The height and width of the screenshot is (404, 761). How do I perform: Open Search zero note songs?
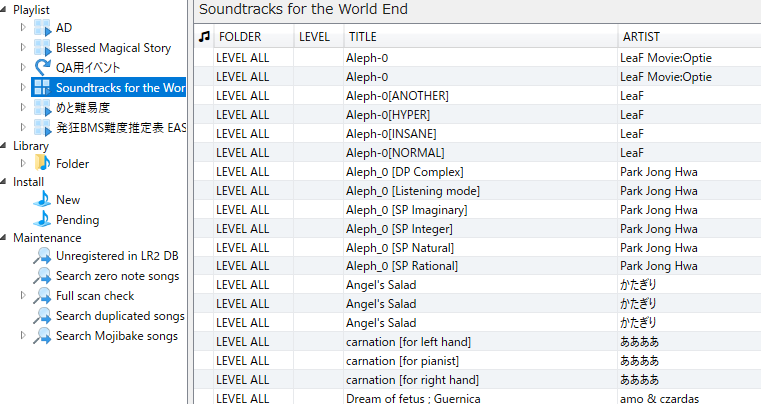[117, 276]
